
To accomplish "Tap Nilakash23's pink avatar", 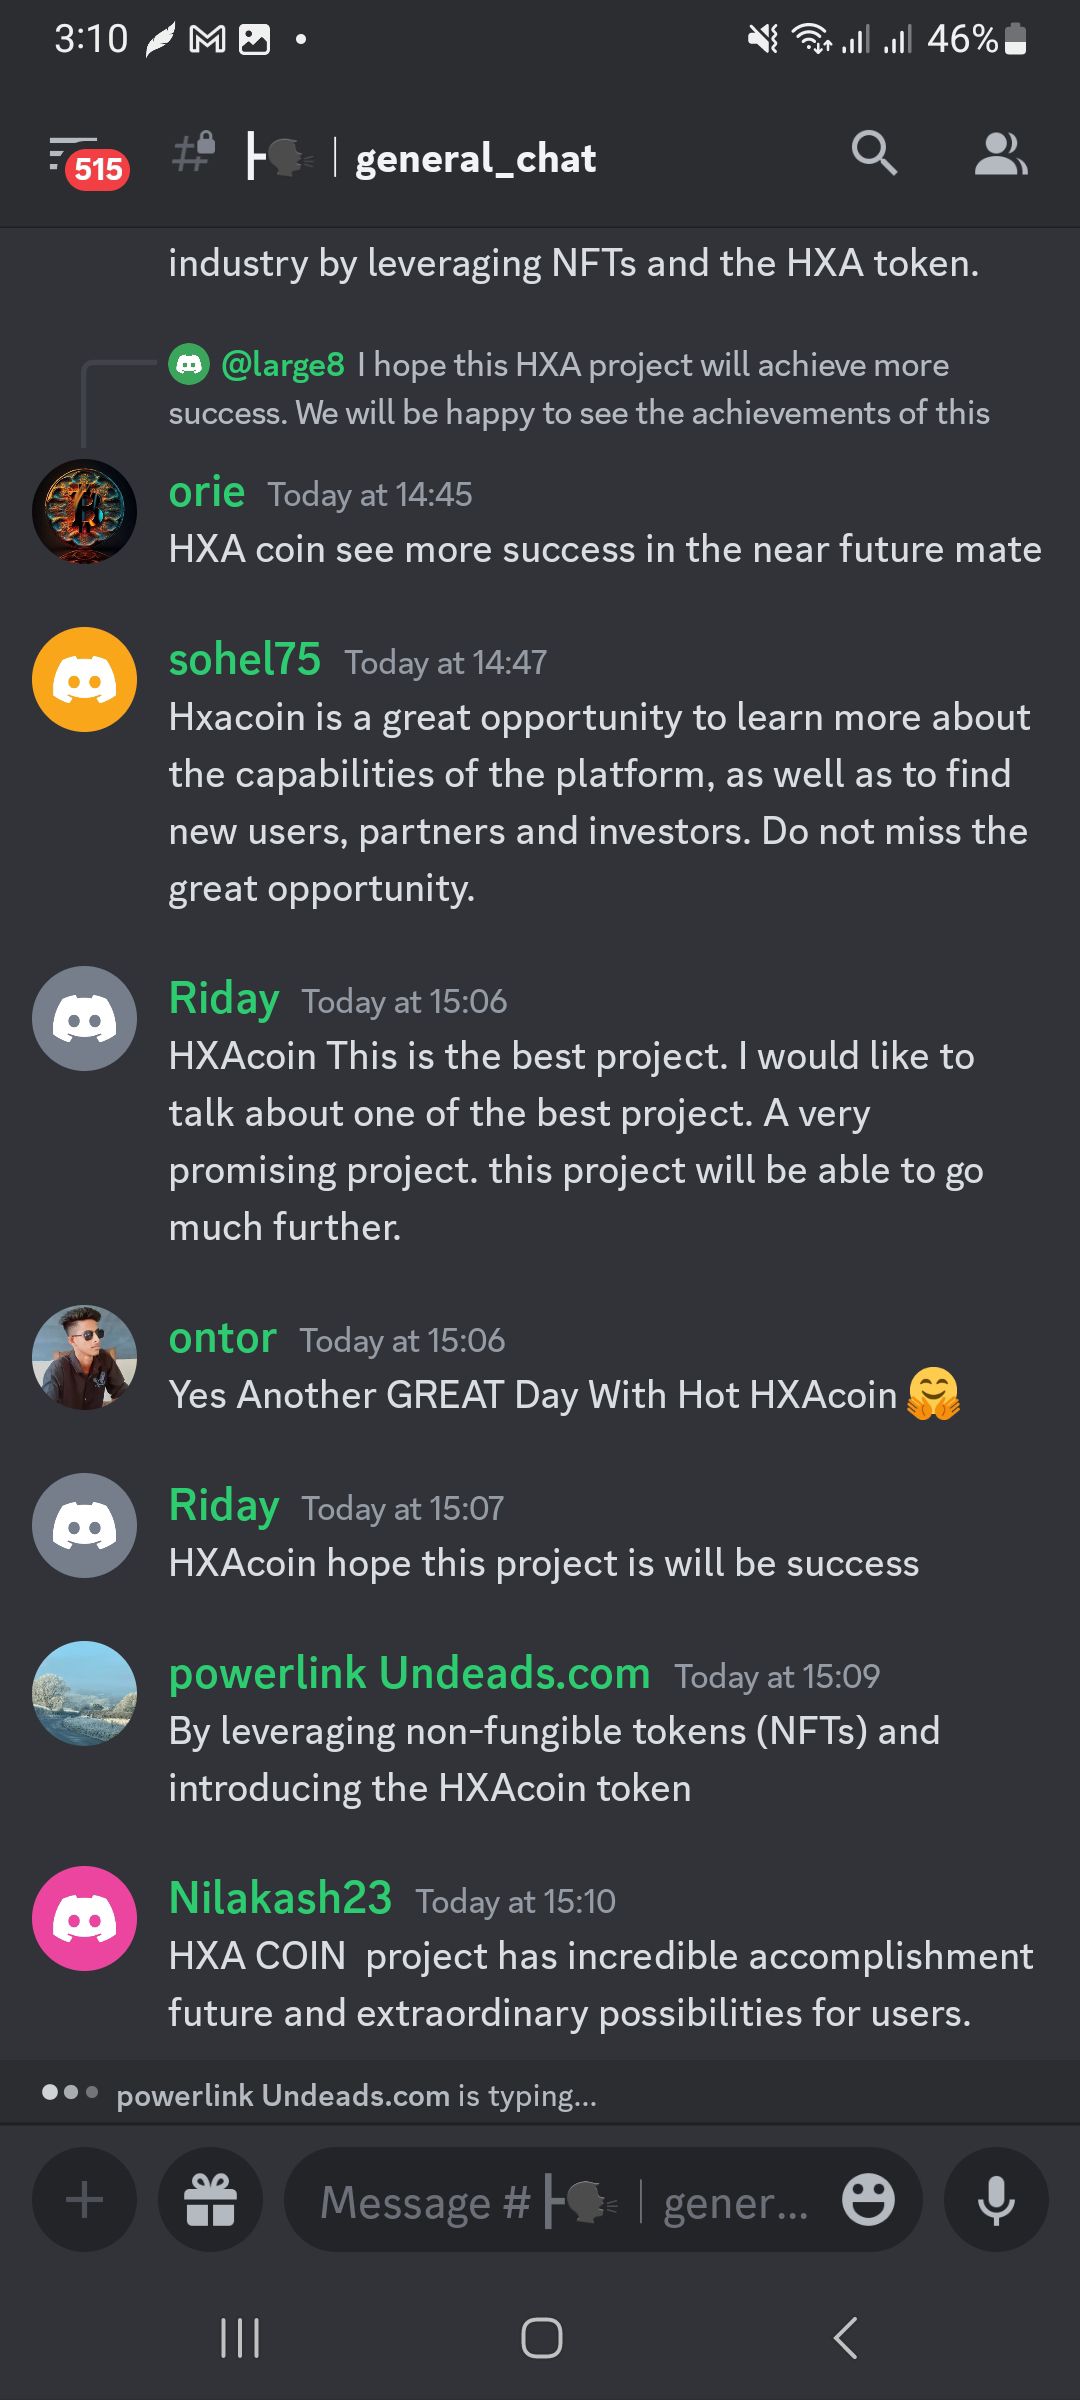I will 85,1918.
